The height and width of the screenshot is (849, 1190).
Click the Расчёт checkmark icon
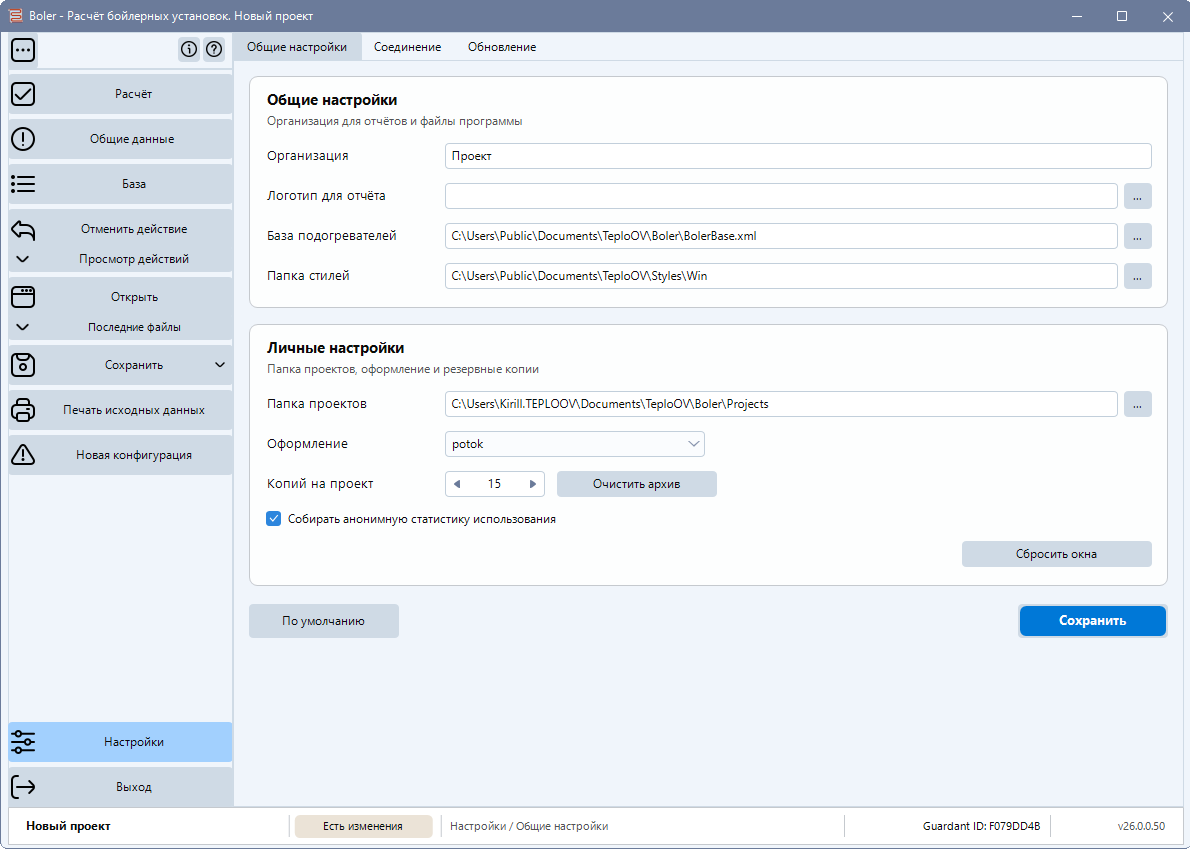click(x=23, y=94)
